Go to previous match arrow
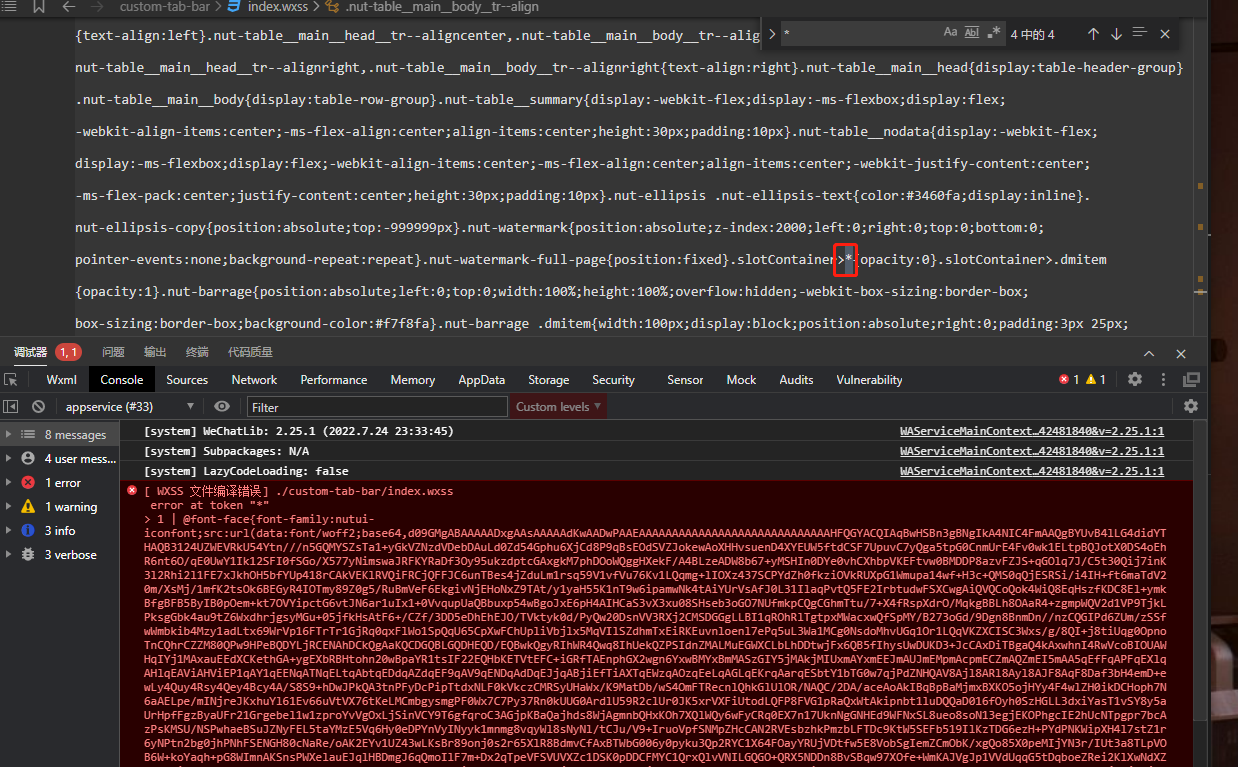This screenshot has height=767, width=1238. [x=1093, y=34]
